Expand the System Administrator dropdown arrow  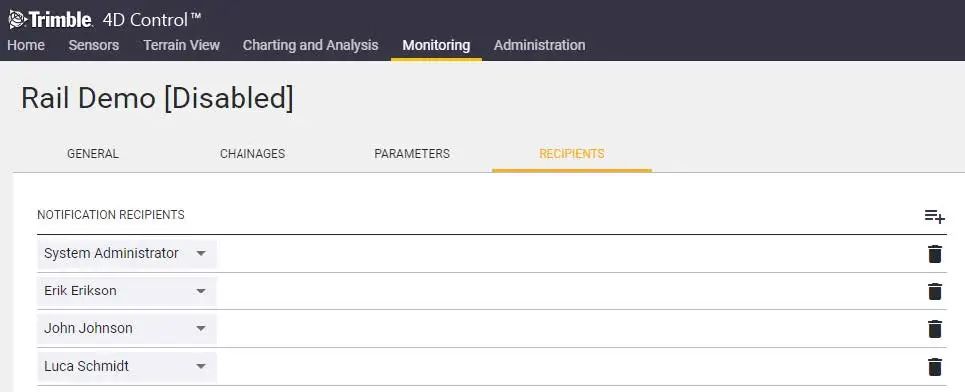point(201,254)
